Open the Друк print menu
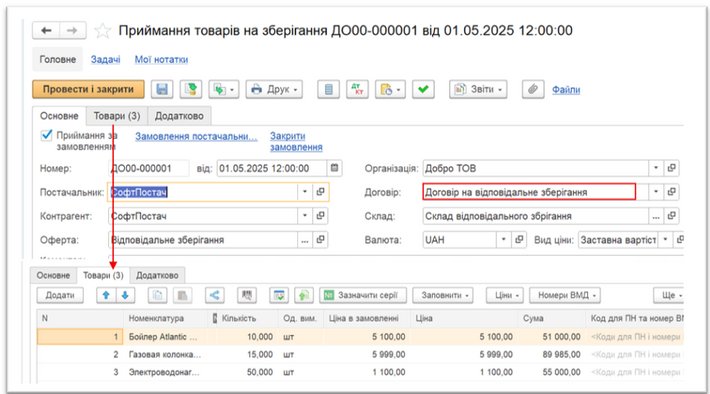The width and height of the screenshot is (710, 394). (x=274, y=89)
